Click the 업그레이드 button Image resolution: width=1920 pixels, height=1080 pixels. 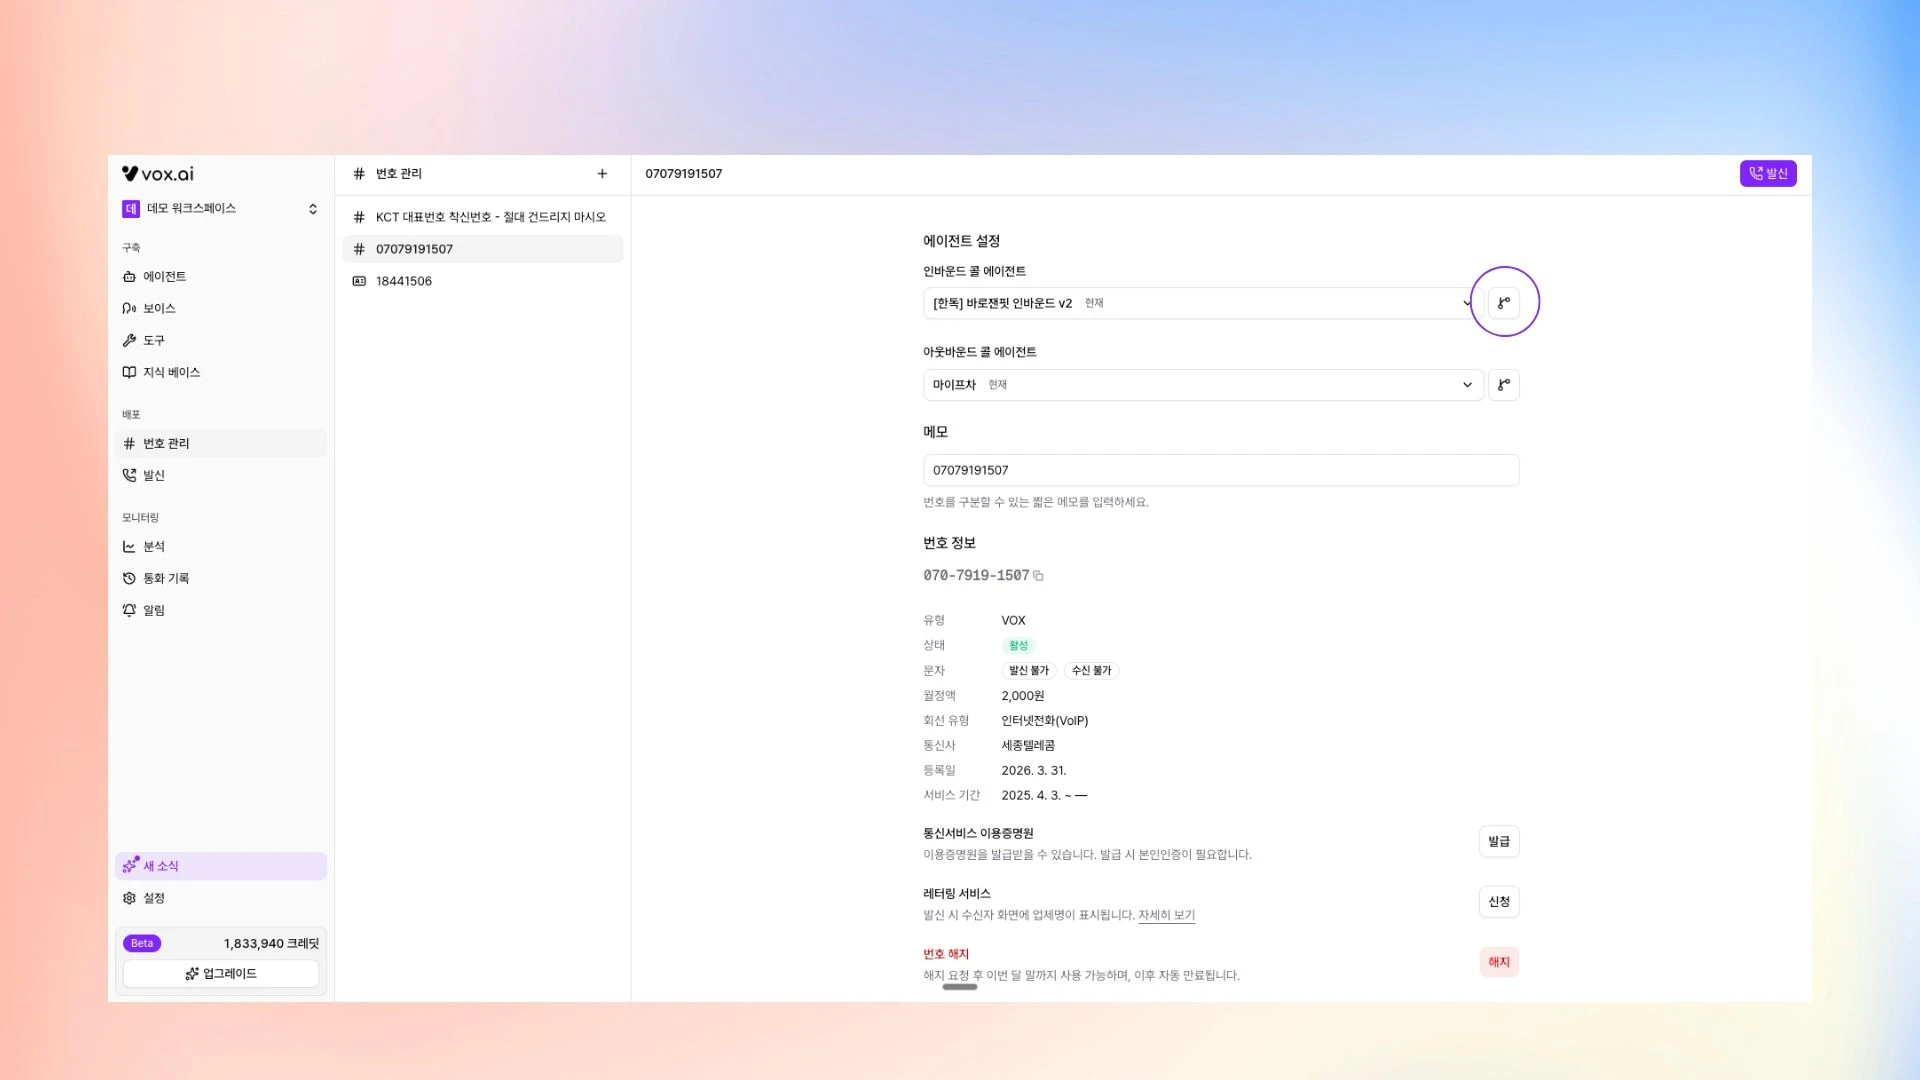221,973
